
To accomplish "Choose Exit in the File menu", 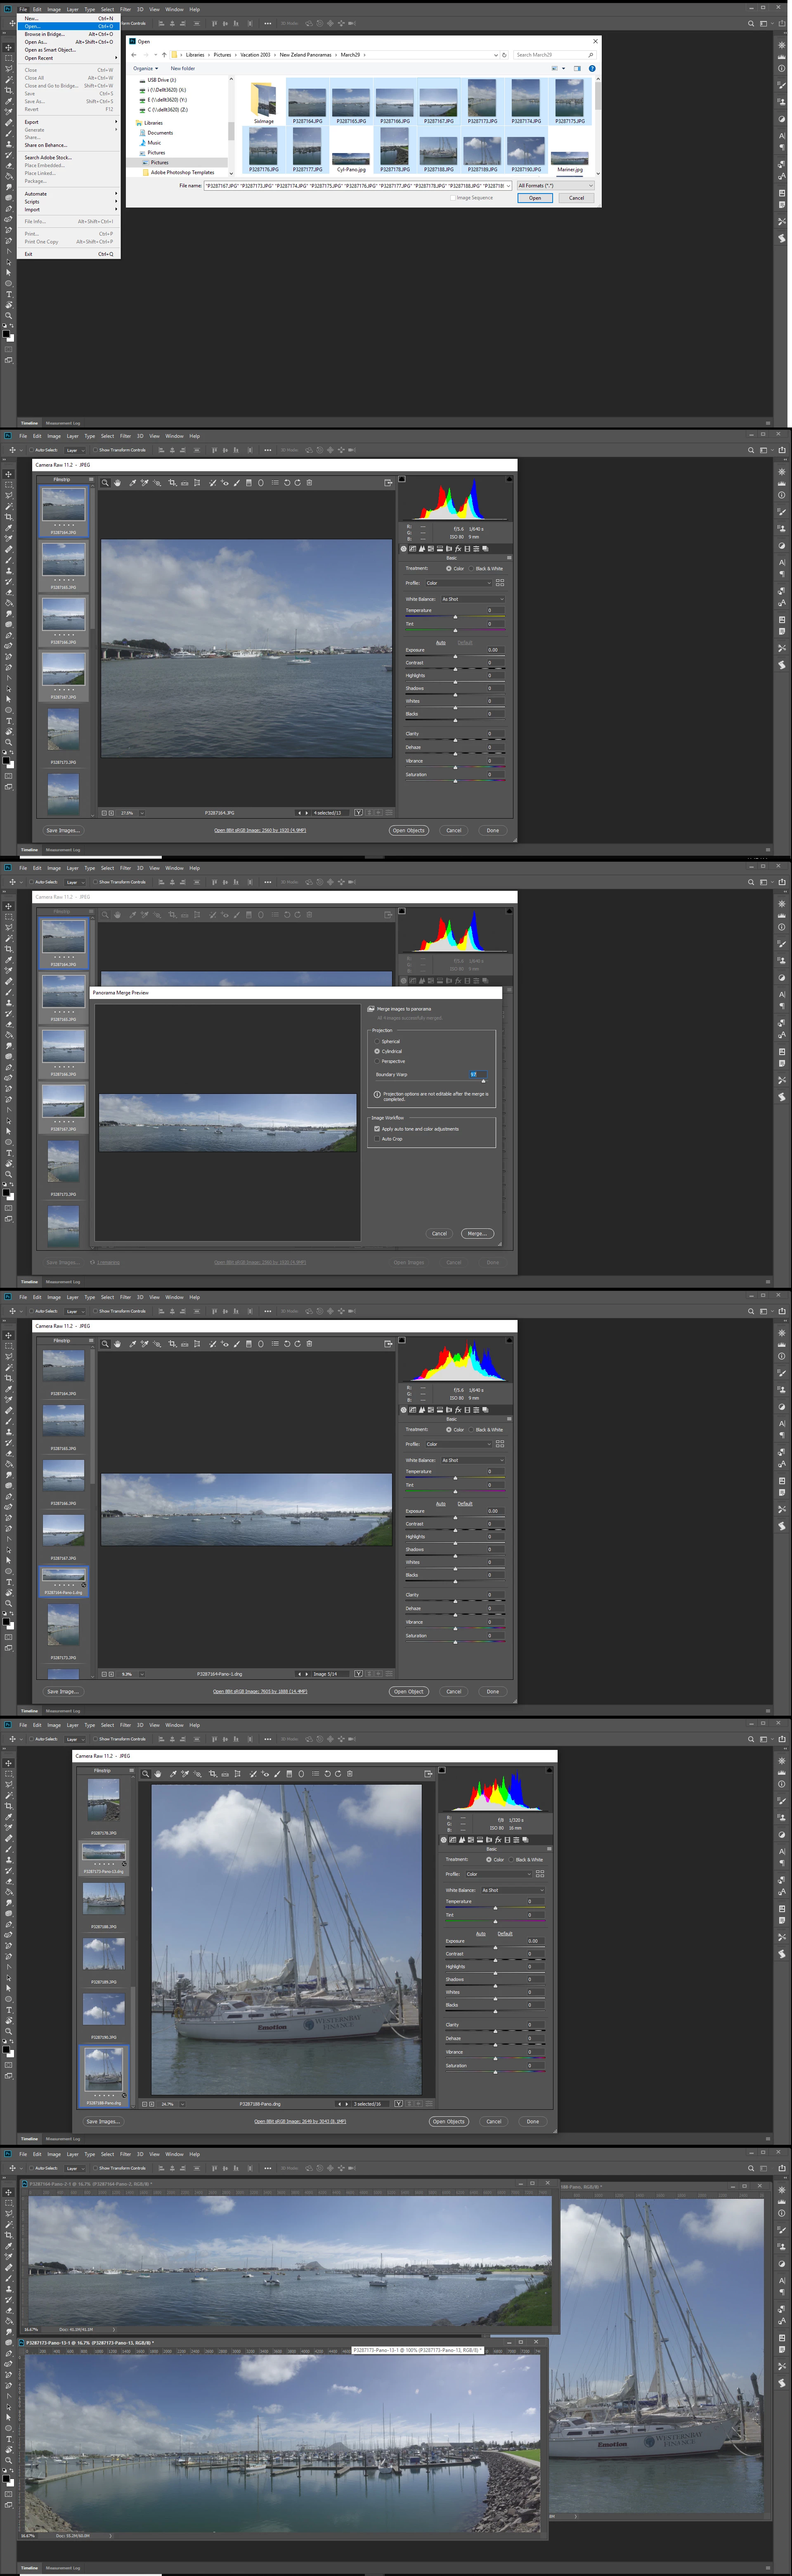I will pyautogui.click(x=69, y=254).
